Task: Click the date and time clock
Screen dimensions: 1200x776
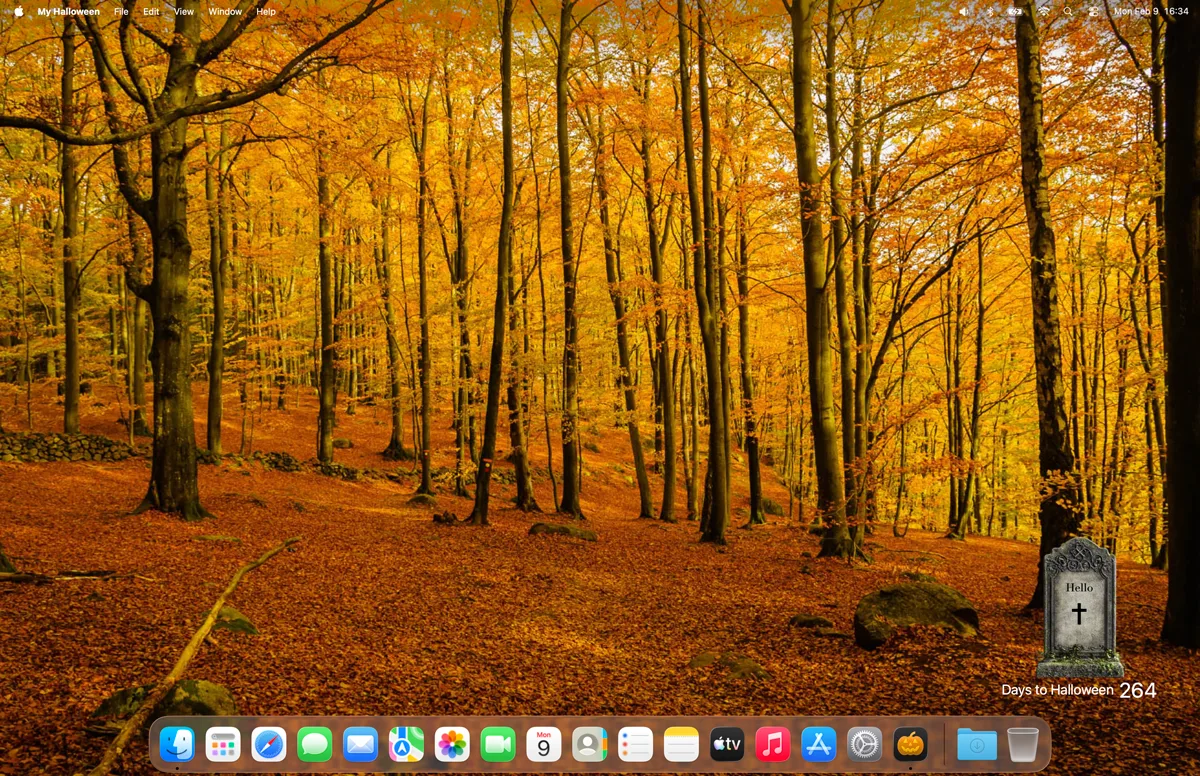Action: point(1150,11)
